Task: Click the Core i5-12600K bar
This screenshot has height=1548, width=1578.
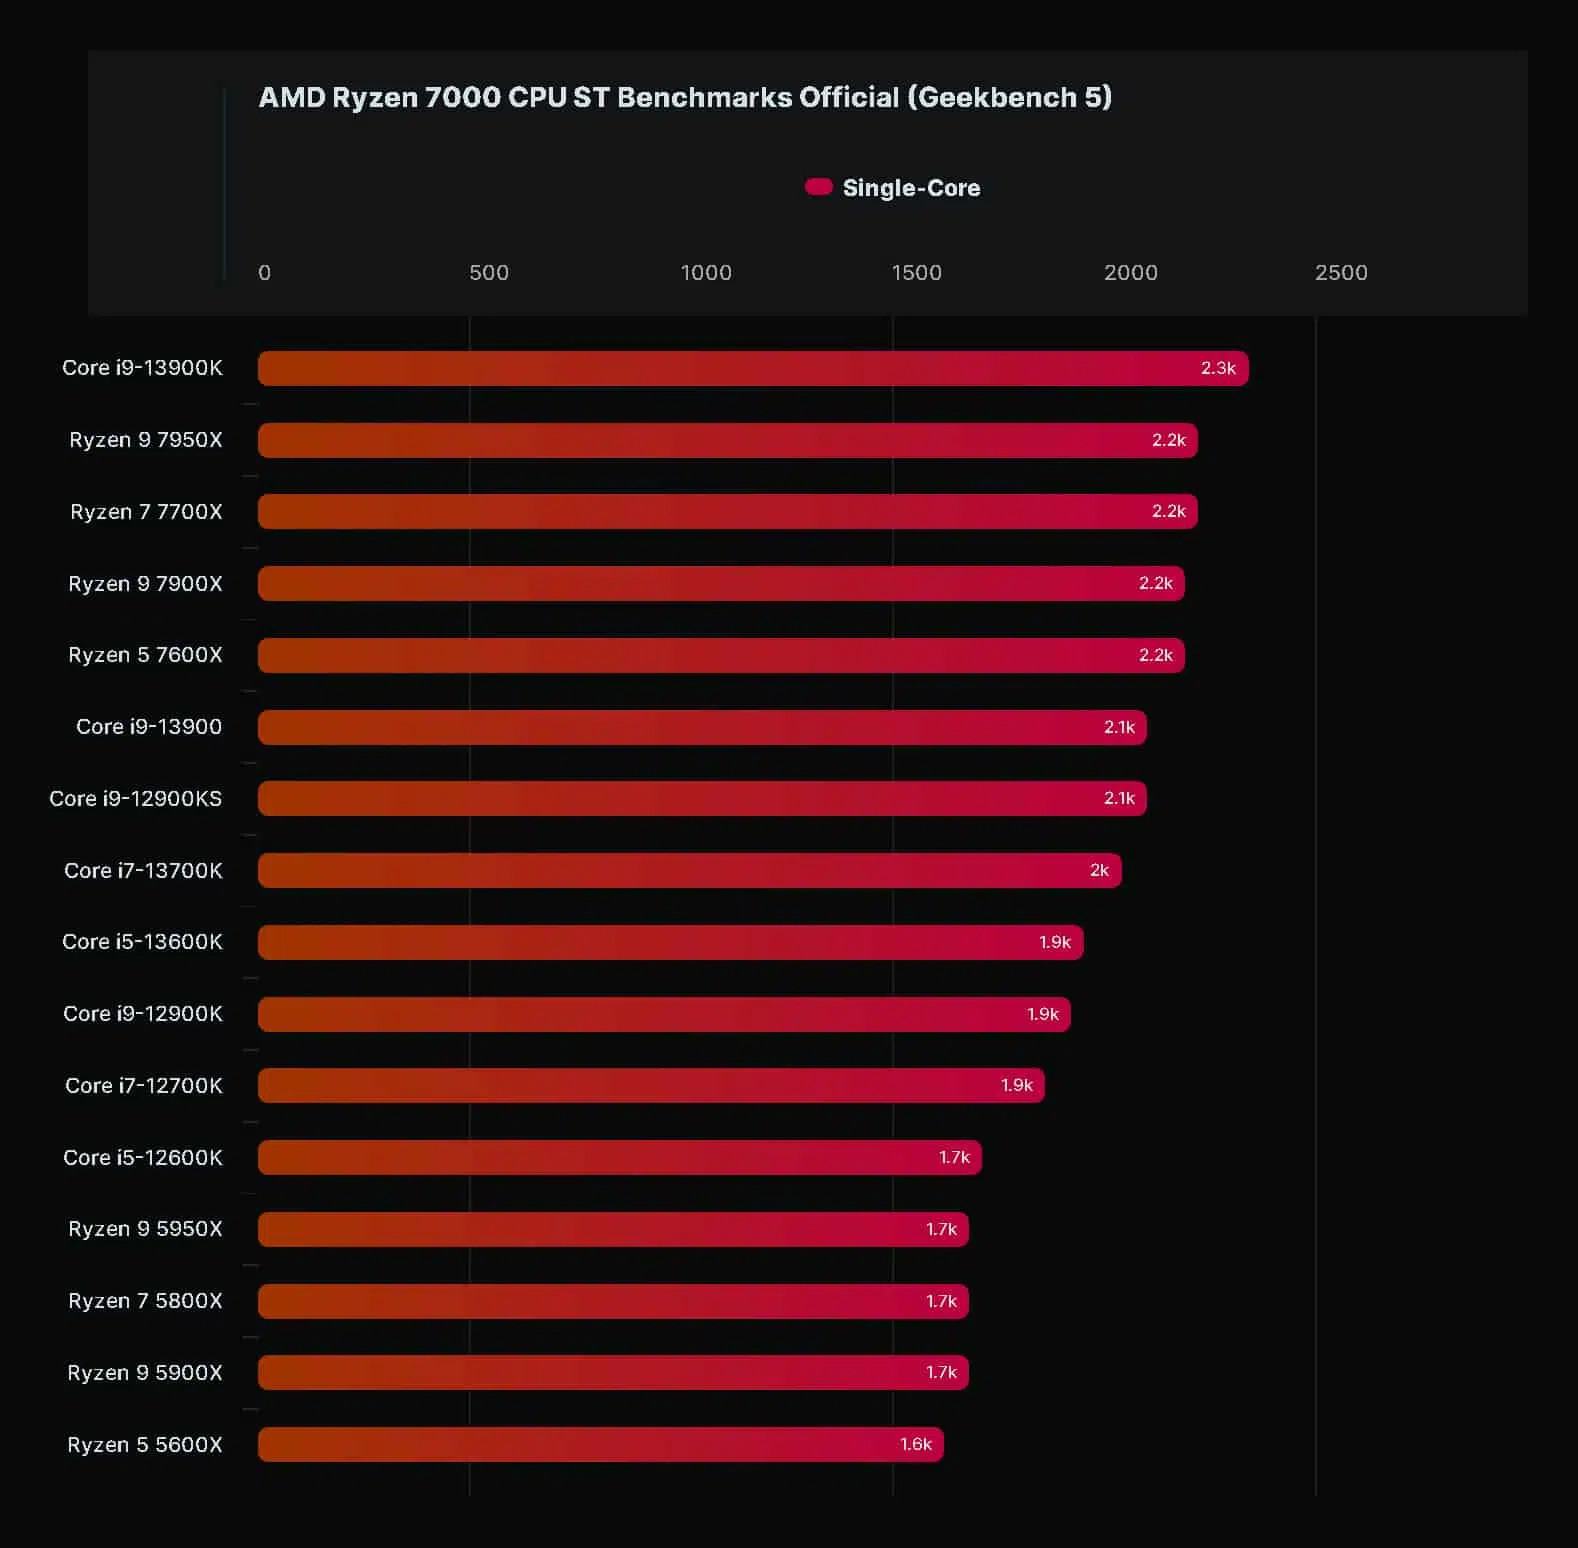Action: tap(620, 1157)
